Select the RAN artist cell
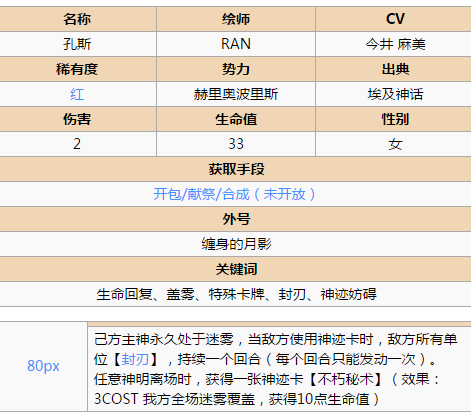The height and width of the screenshot is (412, 471). [x=236, y=44]
